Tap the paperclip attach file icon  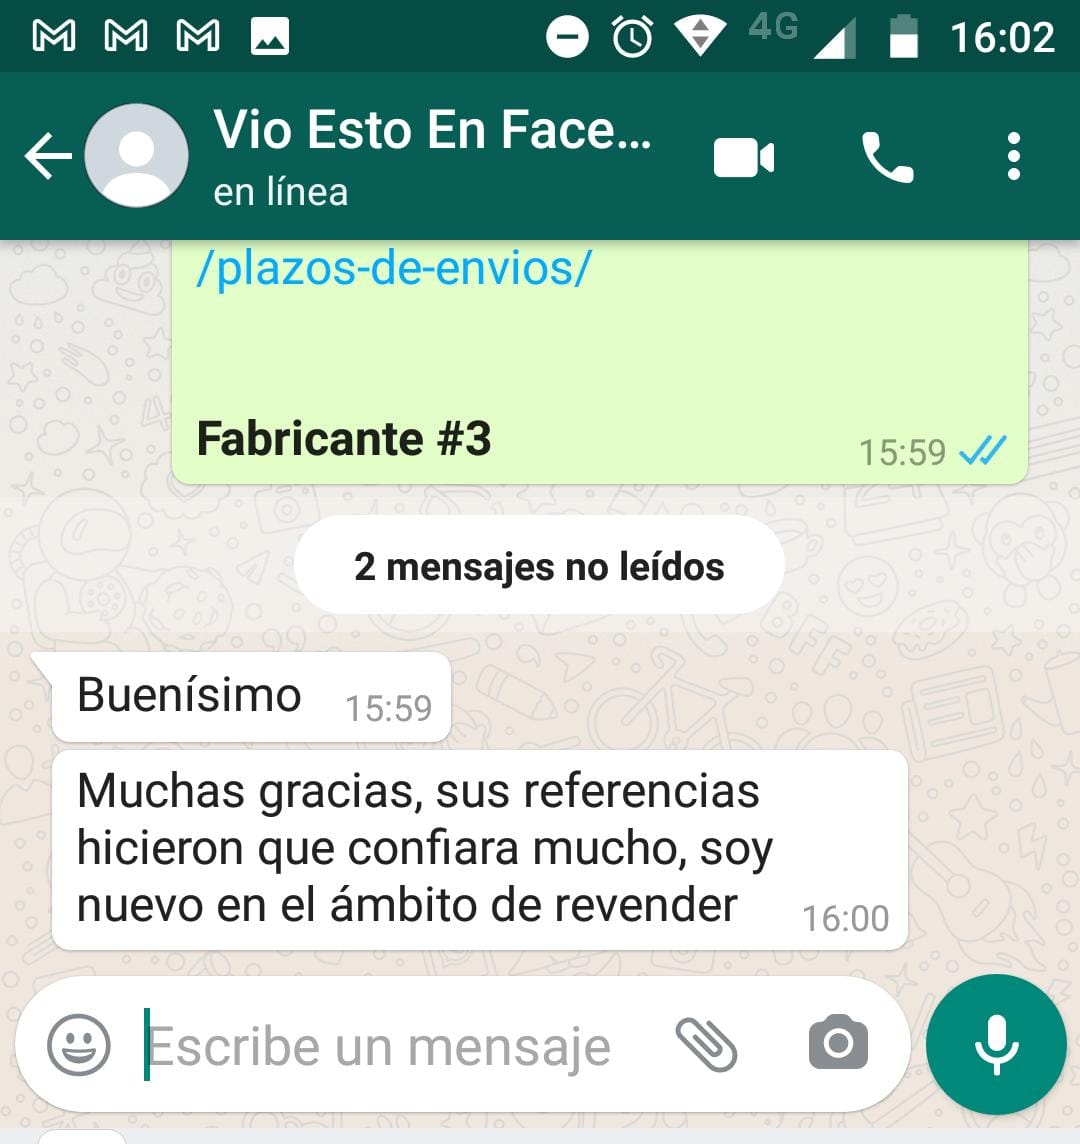(706, 1045)
